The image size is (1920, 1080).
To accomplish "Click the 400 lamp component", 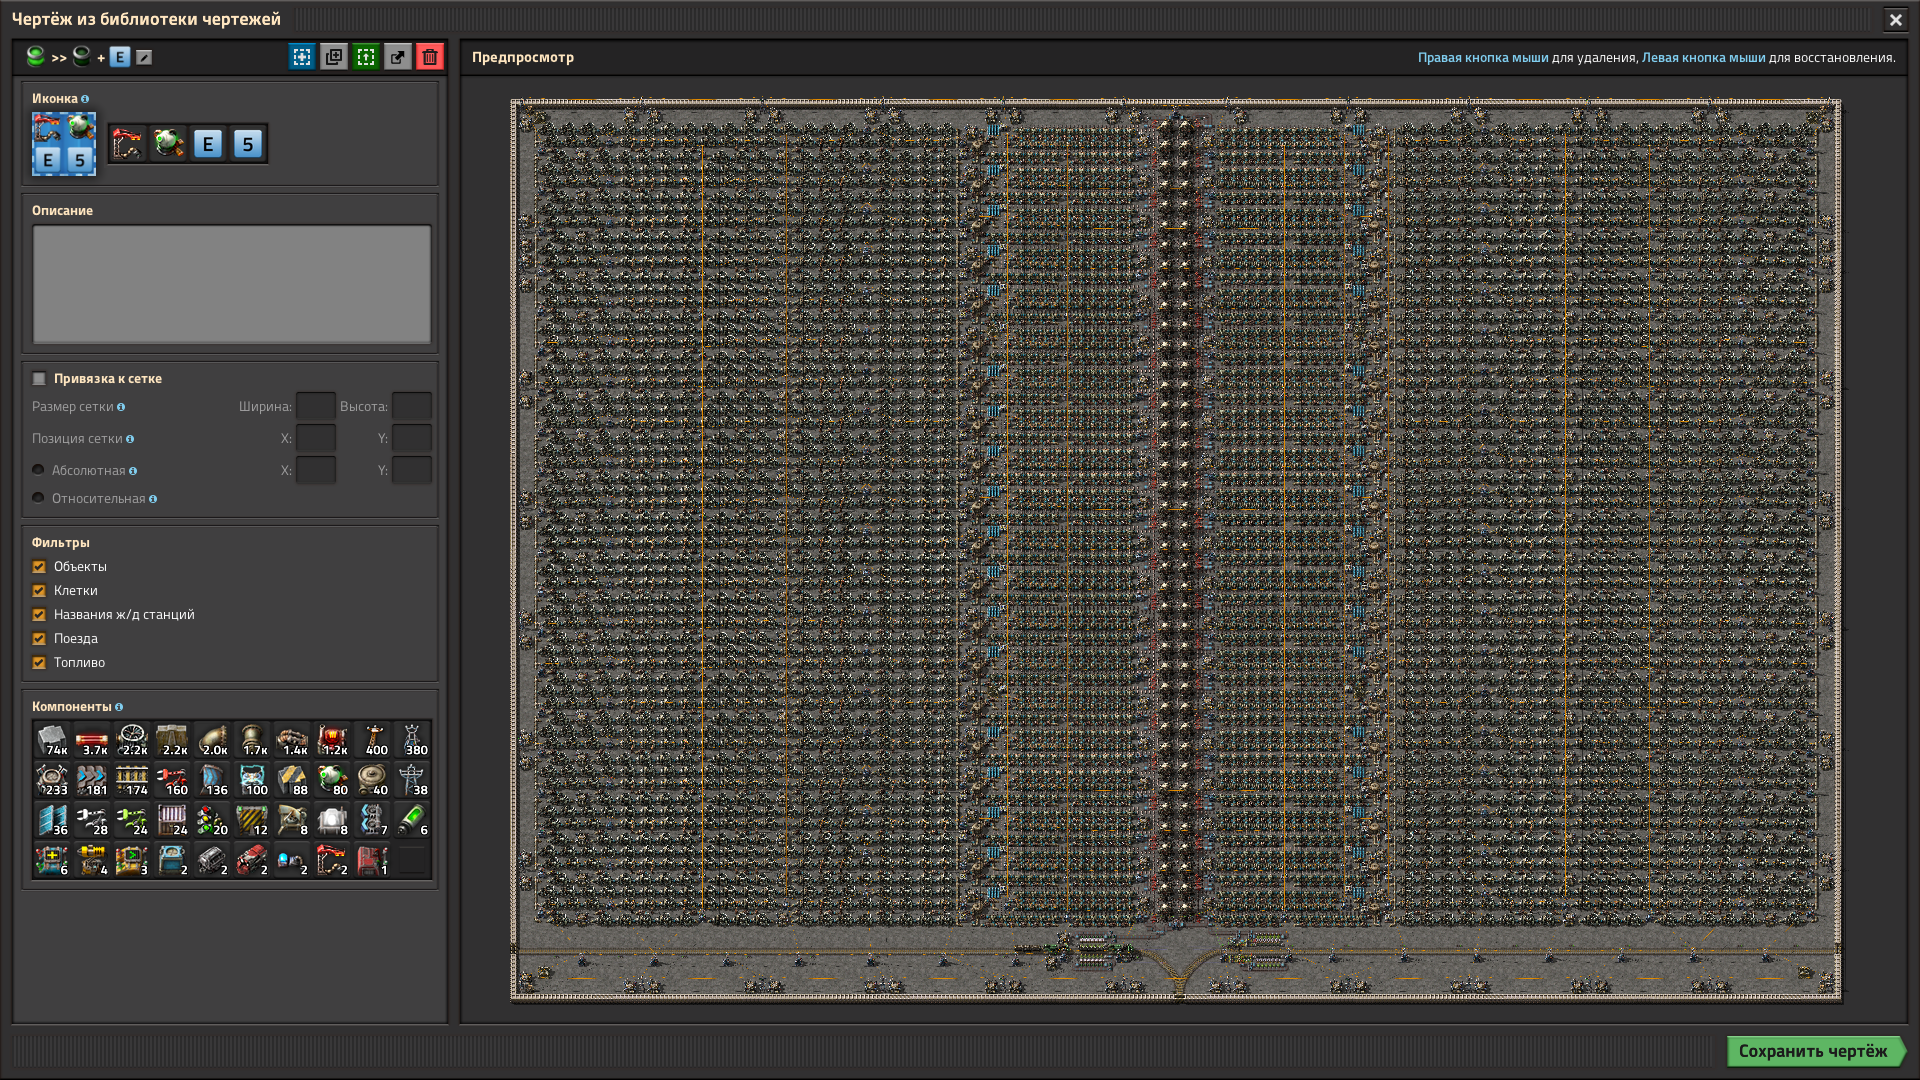I will tap(372, 740).
